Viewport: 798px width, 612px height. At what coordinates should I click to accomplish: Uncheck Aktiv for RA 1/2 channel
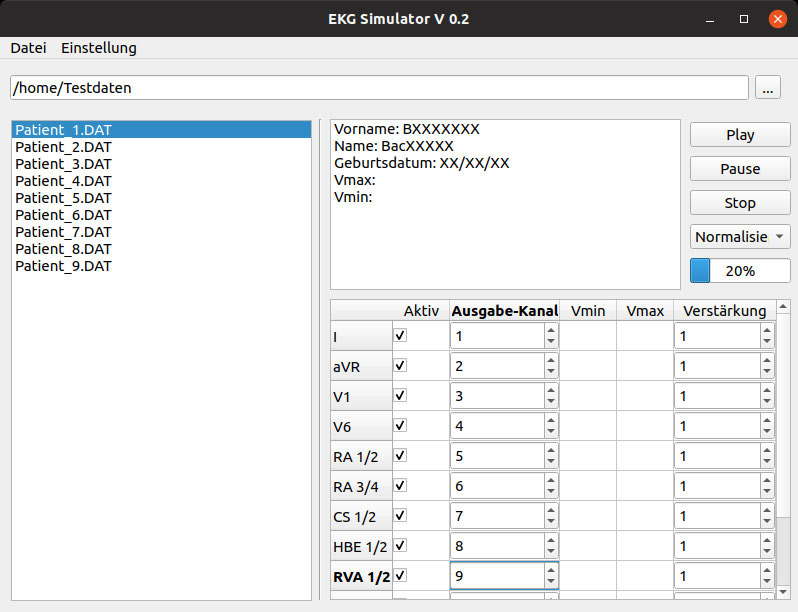coord(401,456)
